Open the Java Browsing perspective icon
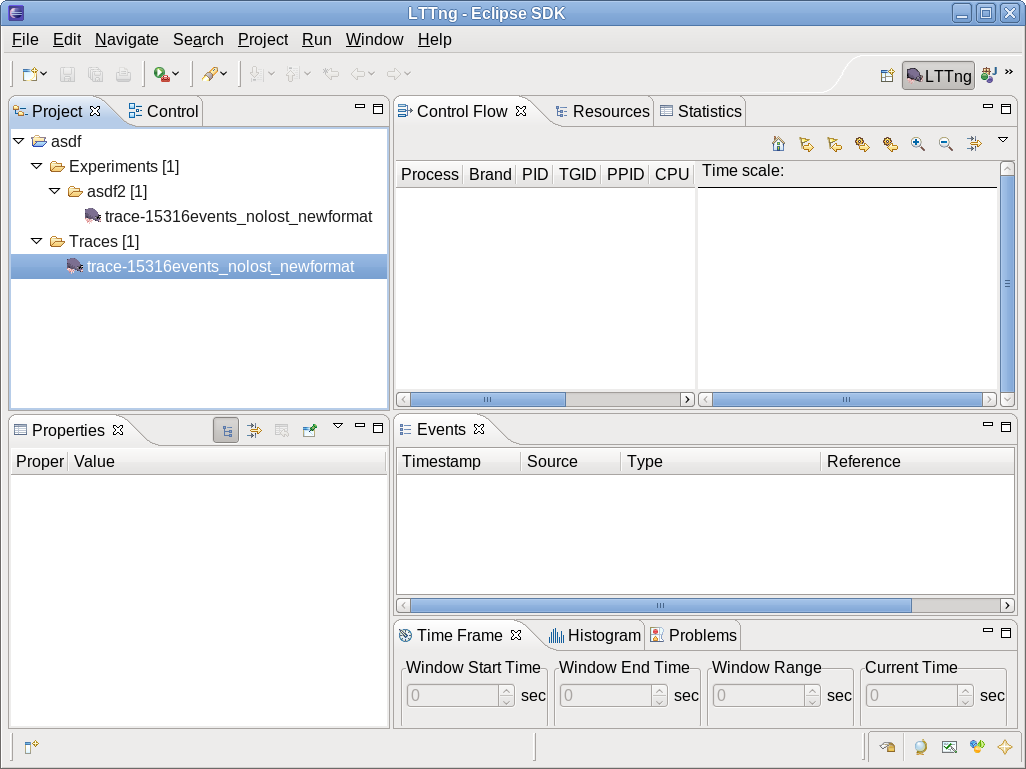Viewport: 1026px width, 769px height. [x=989, y=75]
